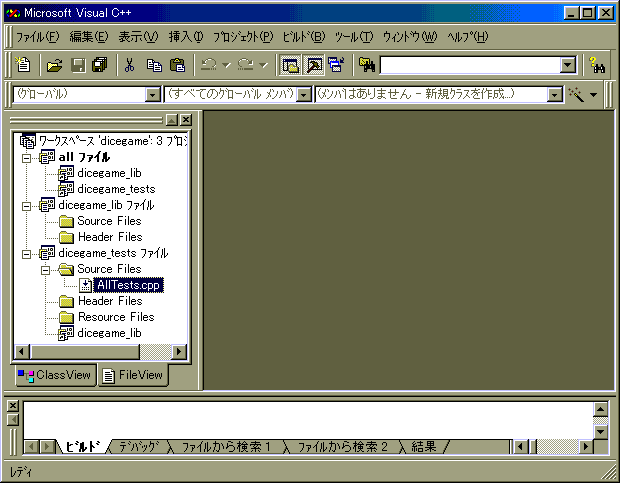Switch to the ClassView tab
Image resolution: width=620 pixels, height=483 pixels.
point(55,375)
